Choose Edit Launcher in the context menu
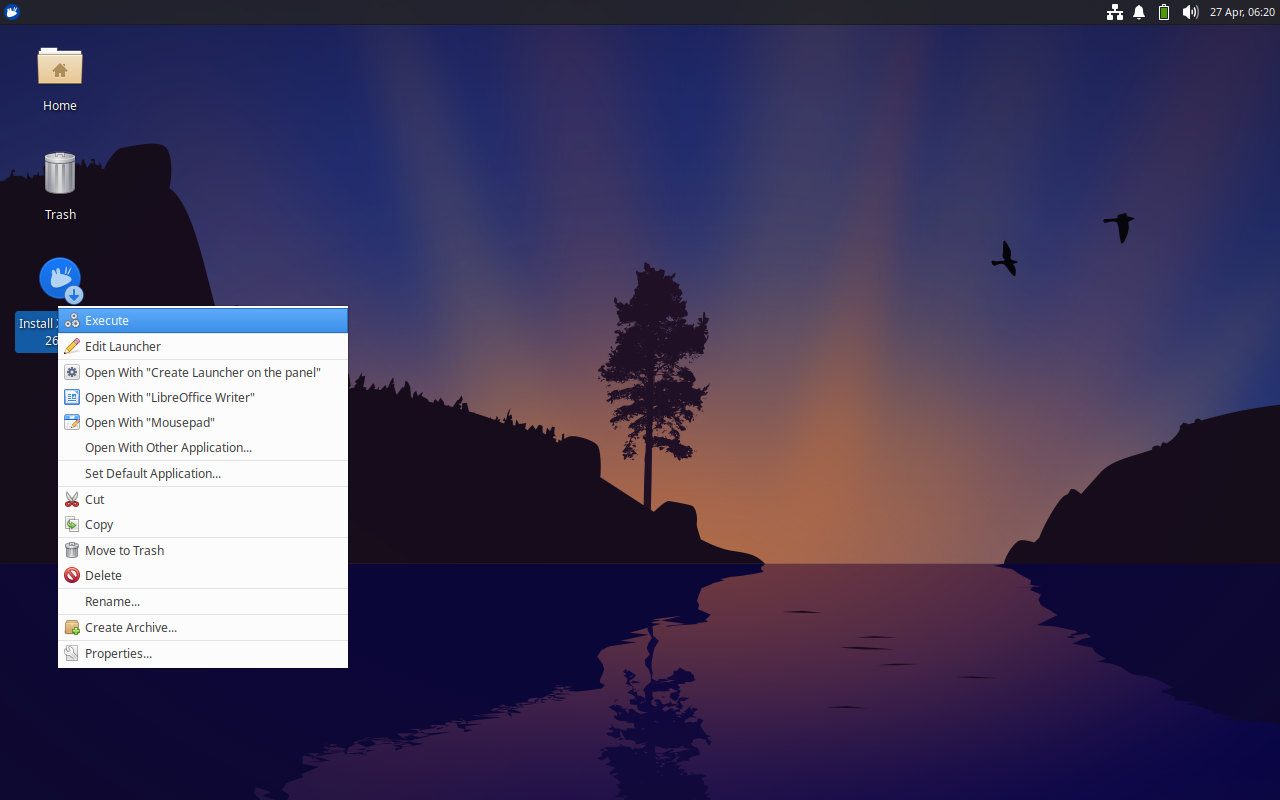1280x800 pixels. [203, 346]
